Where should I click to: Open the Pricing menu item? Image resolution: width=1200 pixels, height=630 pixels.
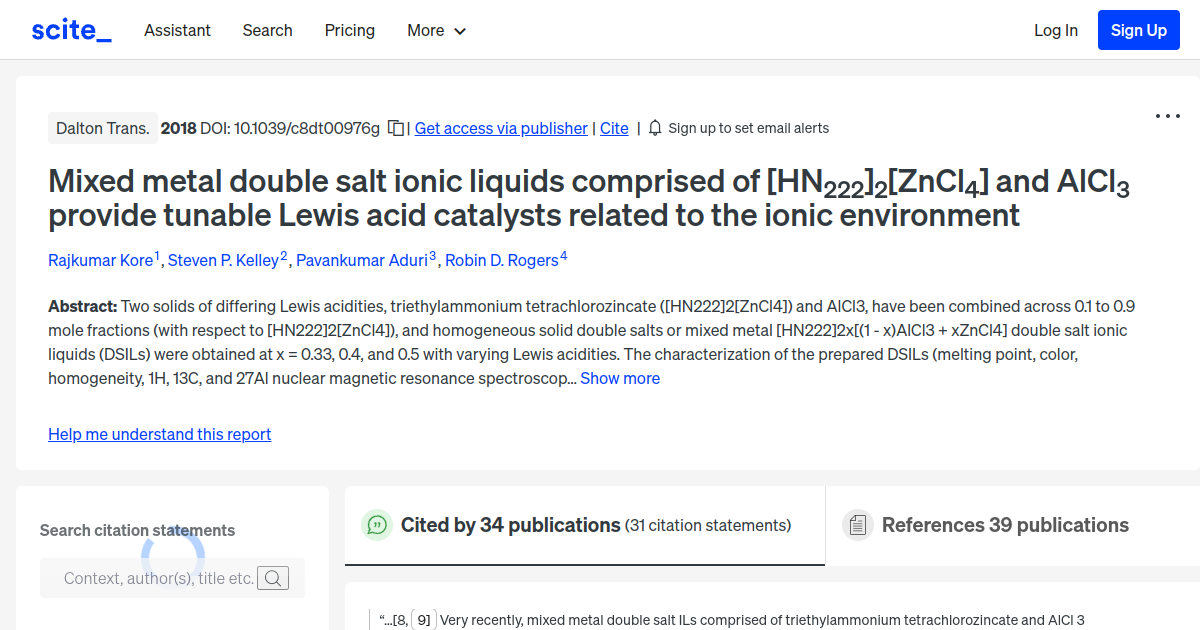tap(349, 31)
